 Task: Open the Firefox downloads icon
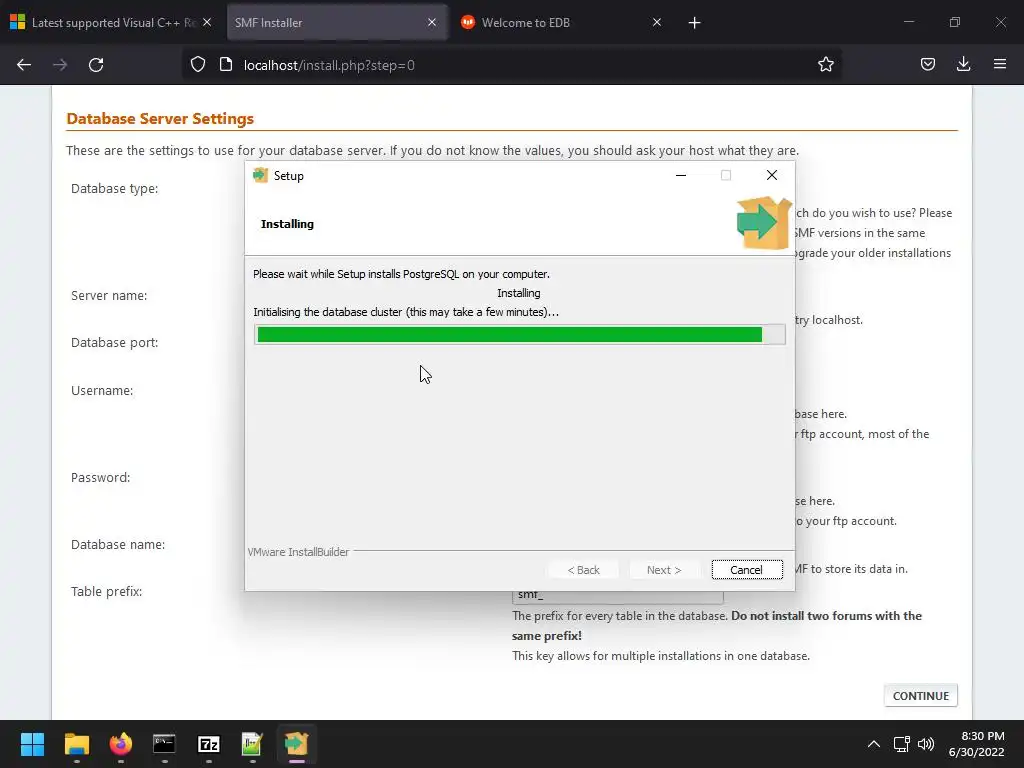coord(963,65)
